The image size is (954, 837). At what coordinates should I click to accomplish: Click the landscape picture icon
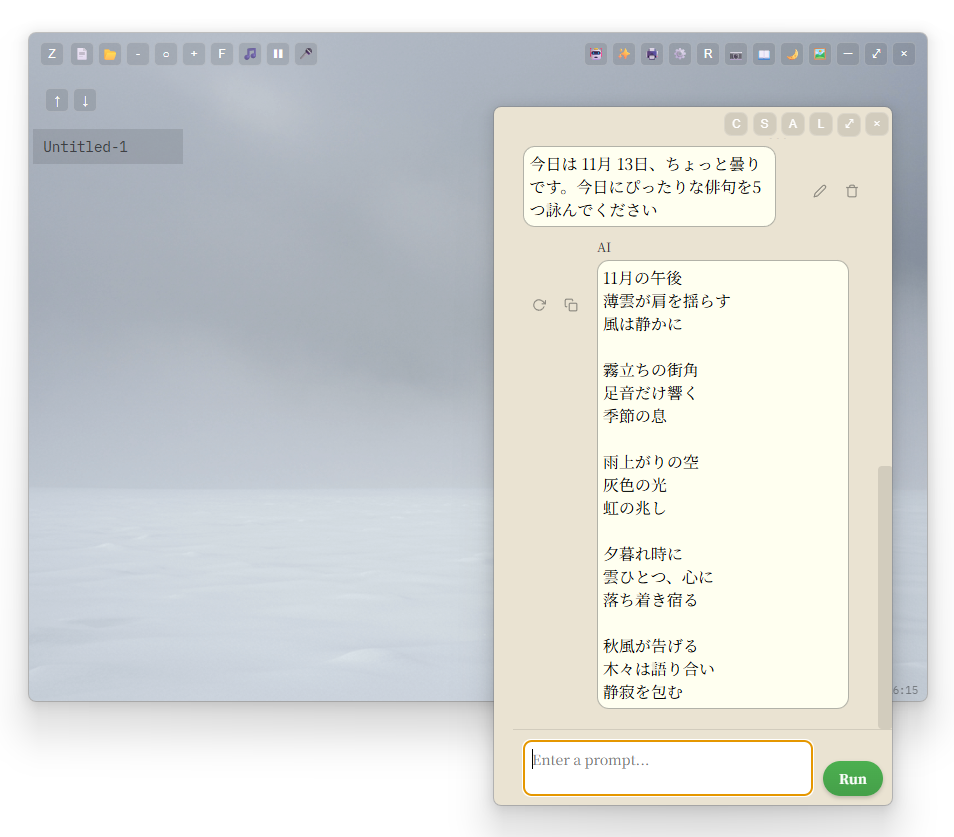click(819, 54)
